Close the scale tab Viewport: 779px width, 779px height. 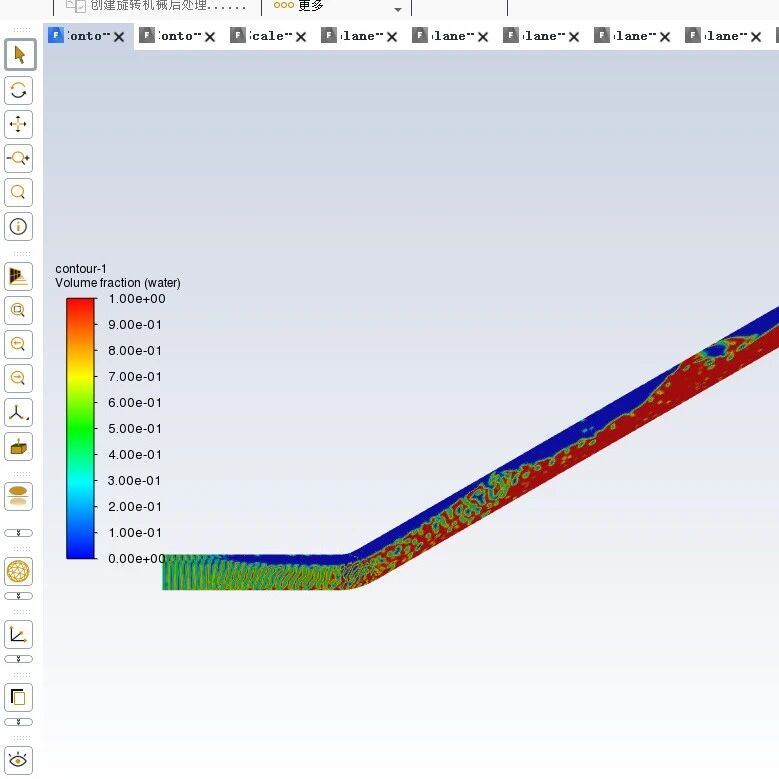tap(301, 37)
